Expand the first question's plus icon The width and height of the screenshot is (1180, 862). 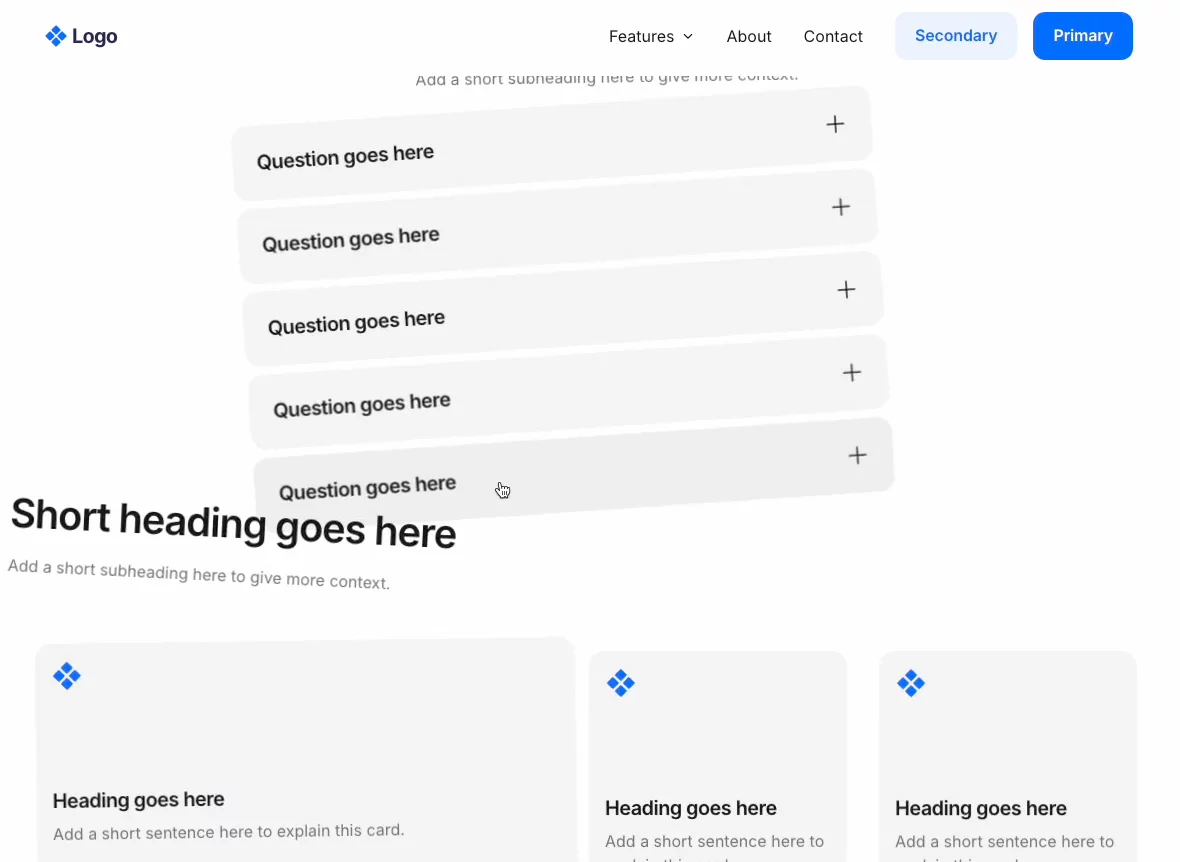coord(835,124)
